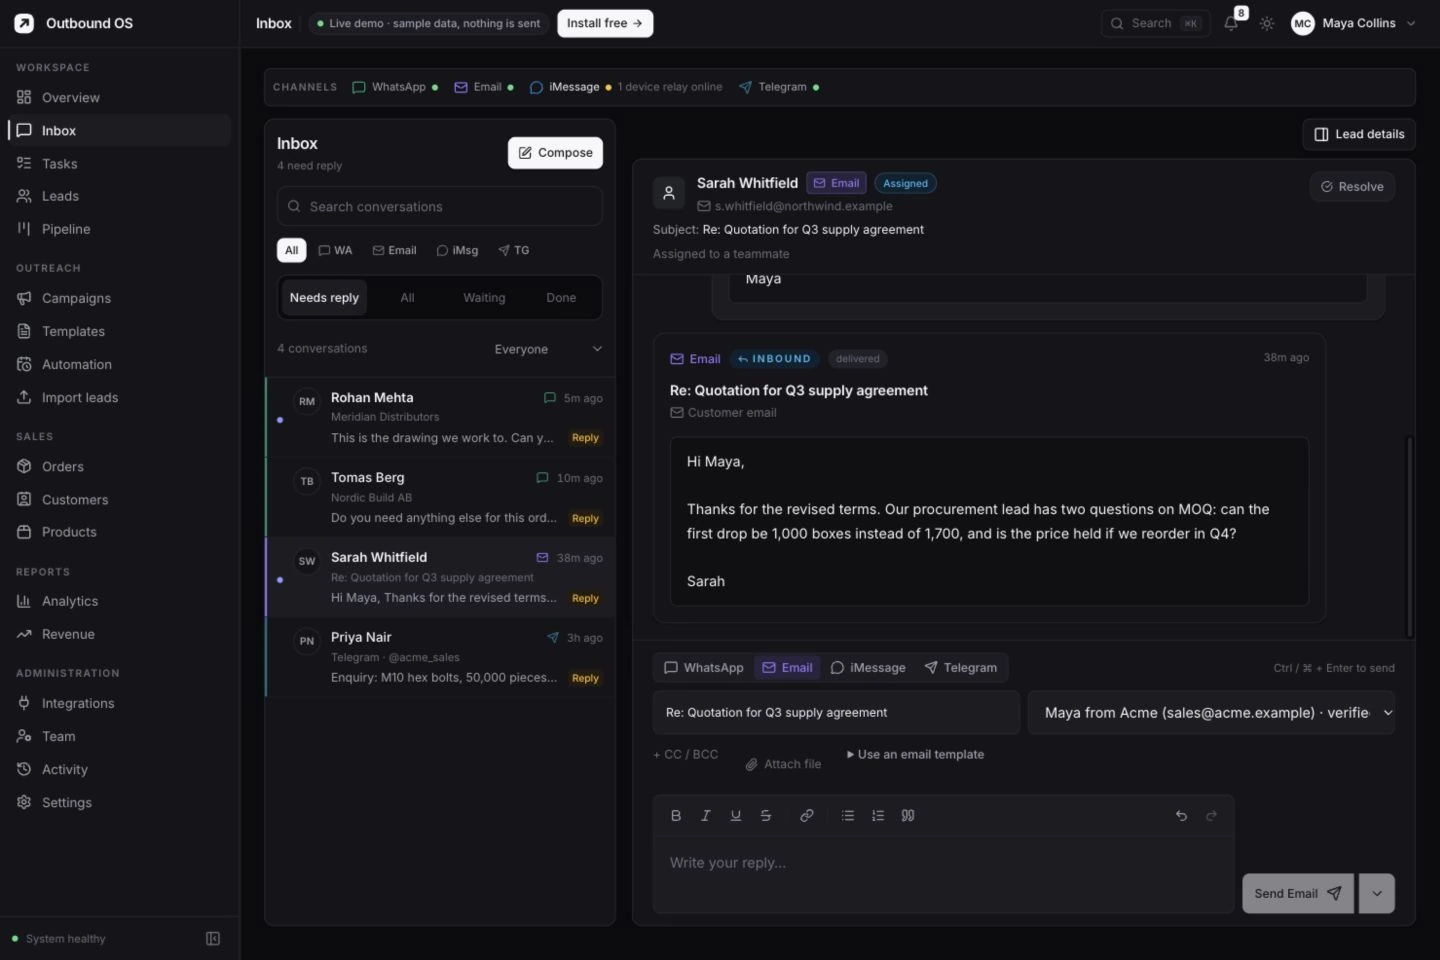Click the Write your reply text area

[x=943, y=873]
